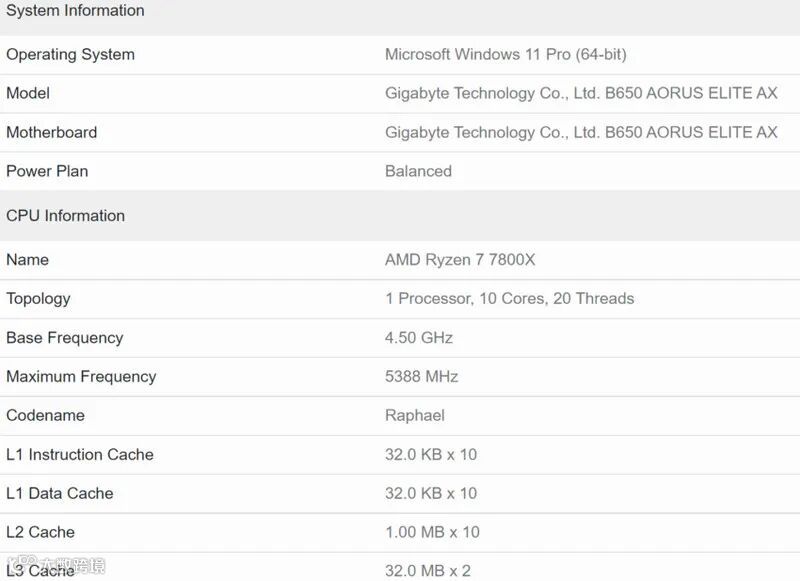The width and height of the screenshot is (800, 581).
Task: Select the L1 Instruction Cache label
Action: (x=80, y=454)
